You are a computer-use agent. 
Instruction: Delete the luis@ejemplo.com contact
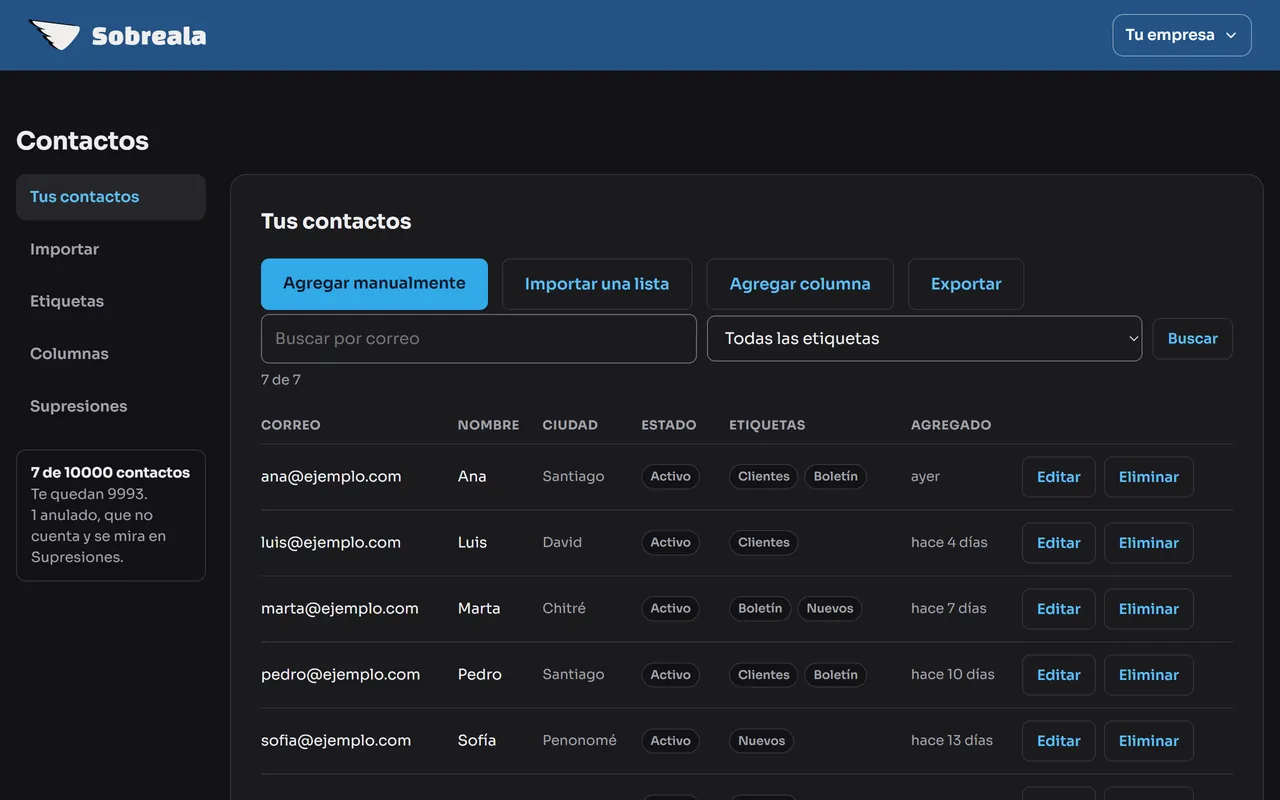click(1149, 543)
